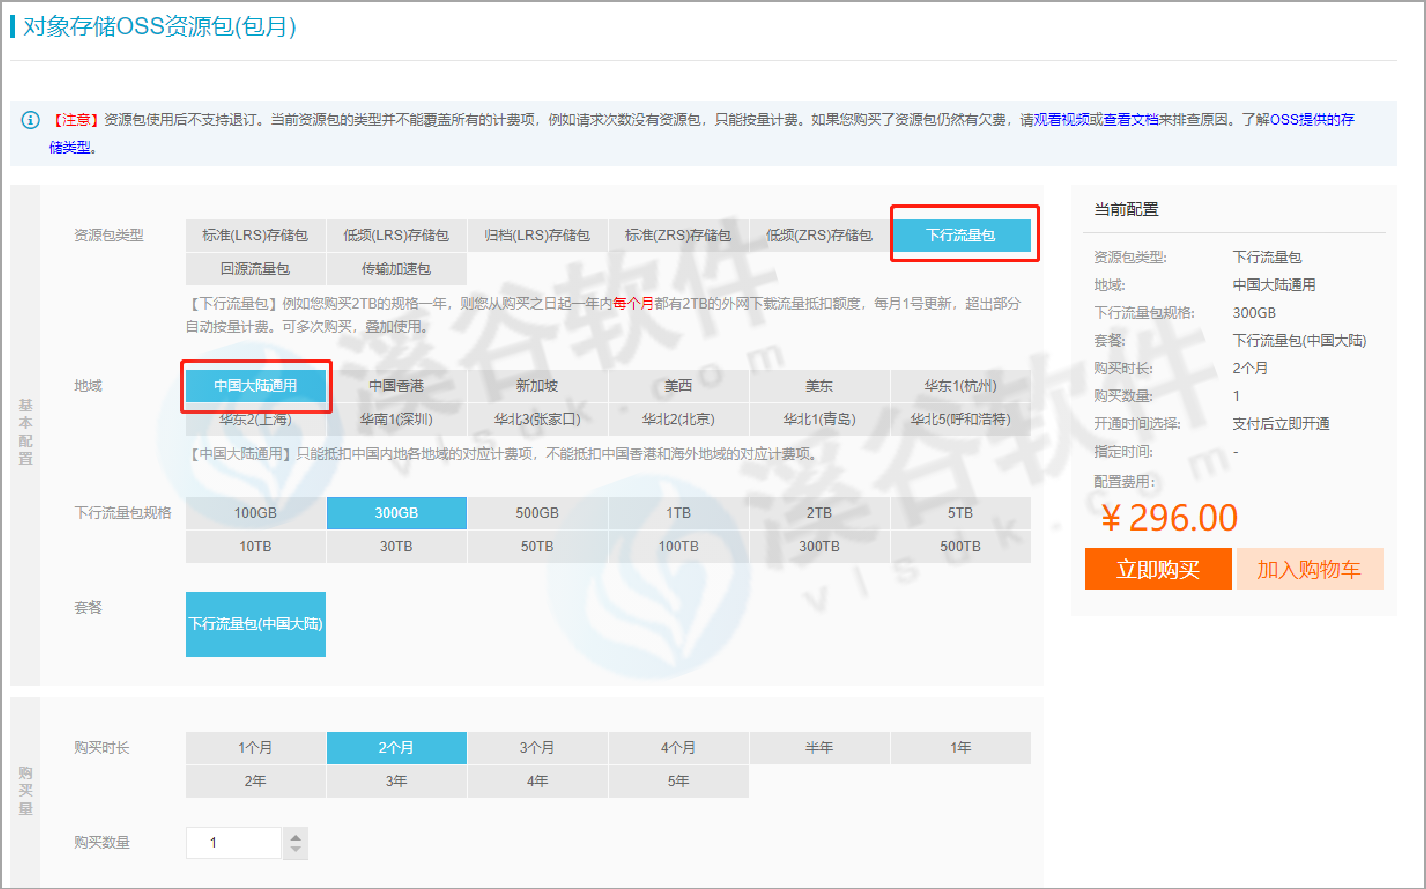Click the info icon in the notice banner
1426x889 pixels.
click(30, 120)
